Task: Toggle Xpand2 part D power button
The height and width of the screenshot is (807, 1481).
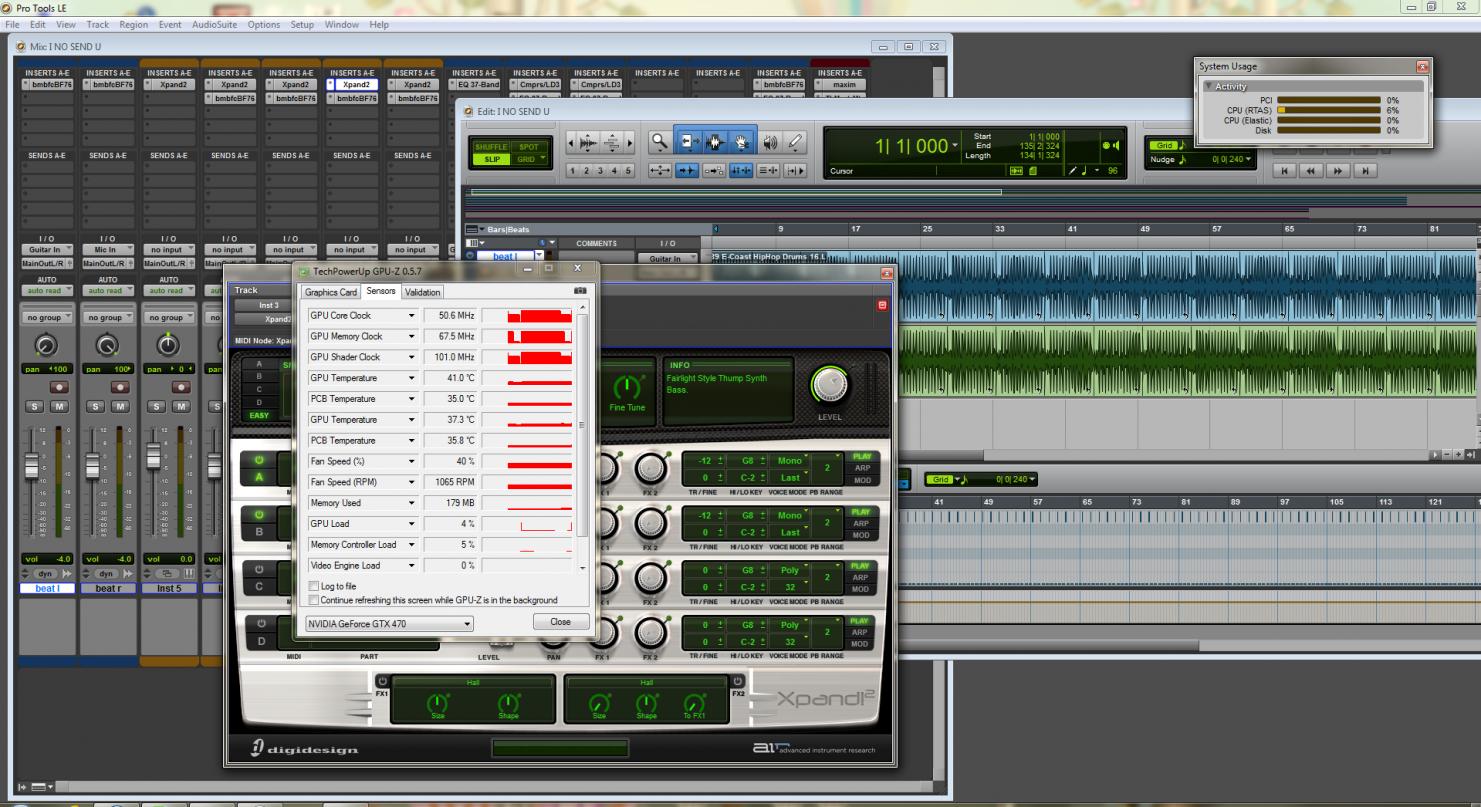Action: pyautogui.click(x=261, y=623)
